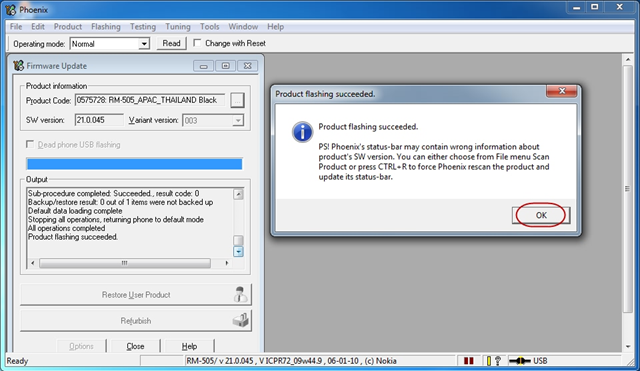Close the Firmware Update subwindow
The width and height of the screenshot is (640, 371).
pos(247,66)
